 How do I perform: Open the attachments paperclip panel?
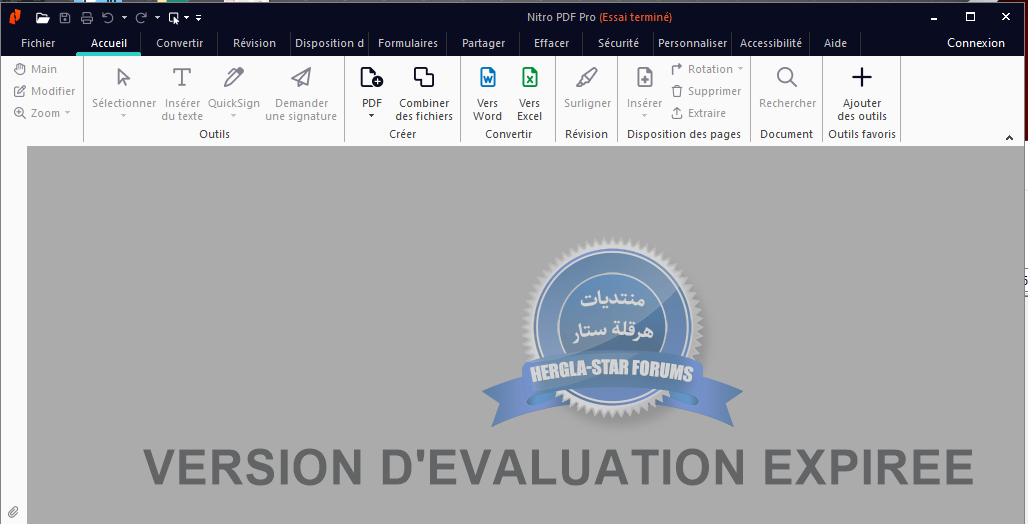(x=13, y=512)
